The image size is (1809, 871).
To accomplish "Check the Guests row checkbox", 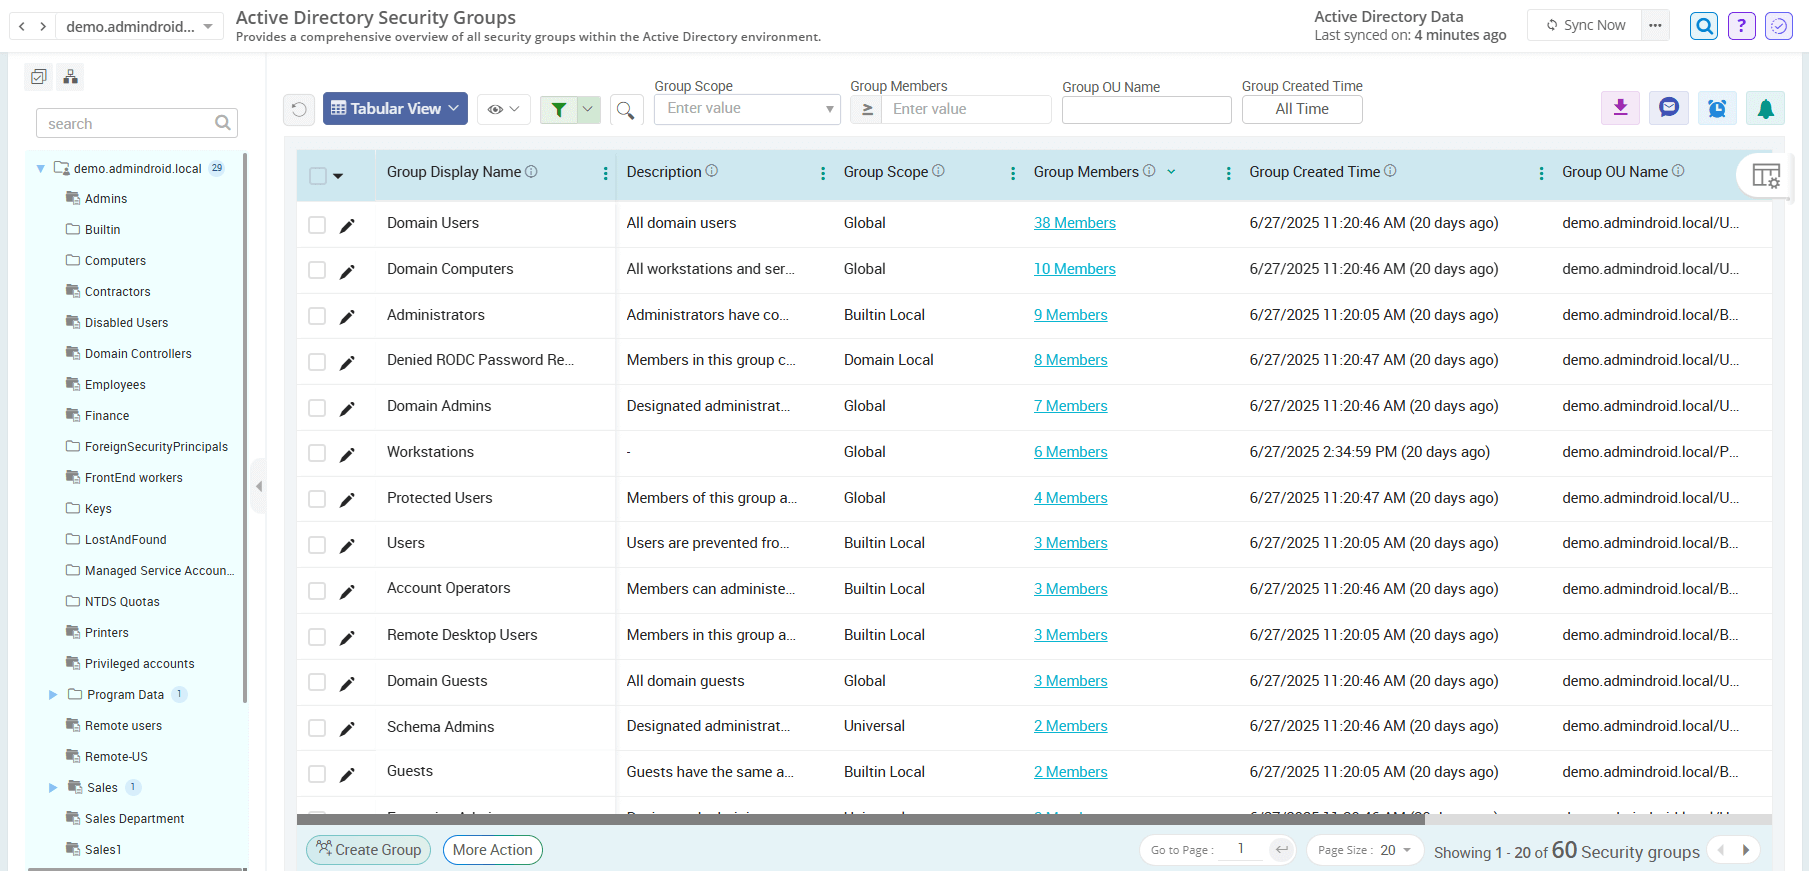I will (317, 774).
